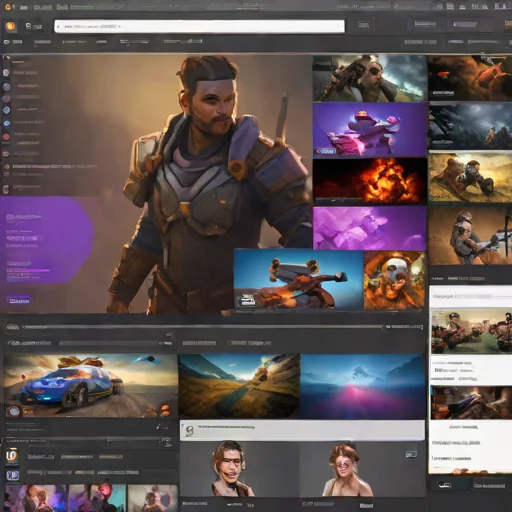Screen dimensions: 512x512
Task: Open the armored rider in desert thumbnail
Action: click(x=470, y=177)
